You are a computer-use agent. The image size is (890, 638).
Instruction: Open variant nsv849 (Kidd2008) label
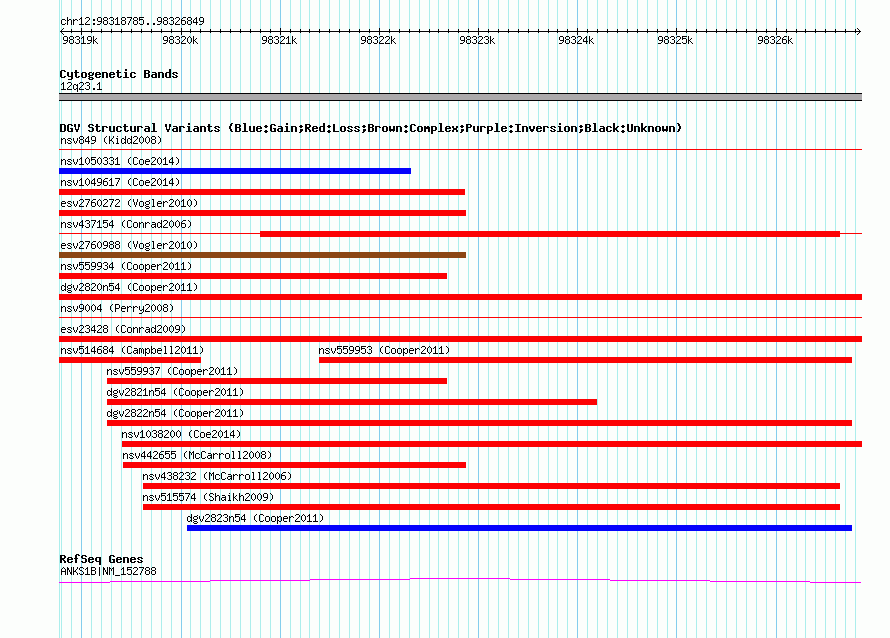tap(111, 140)
